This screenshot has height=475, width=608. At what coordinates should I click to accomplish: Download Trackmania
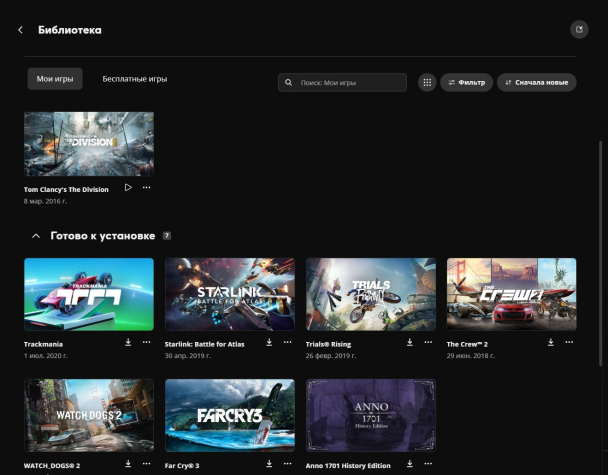coord(128,342)
